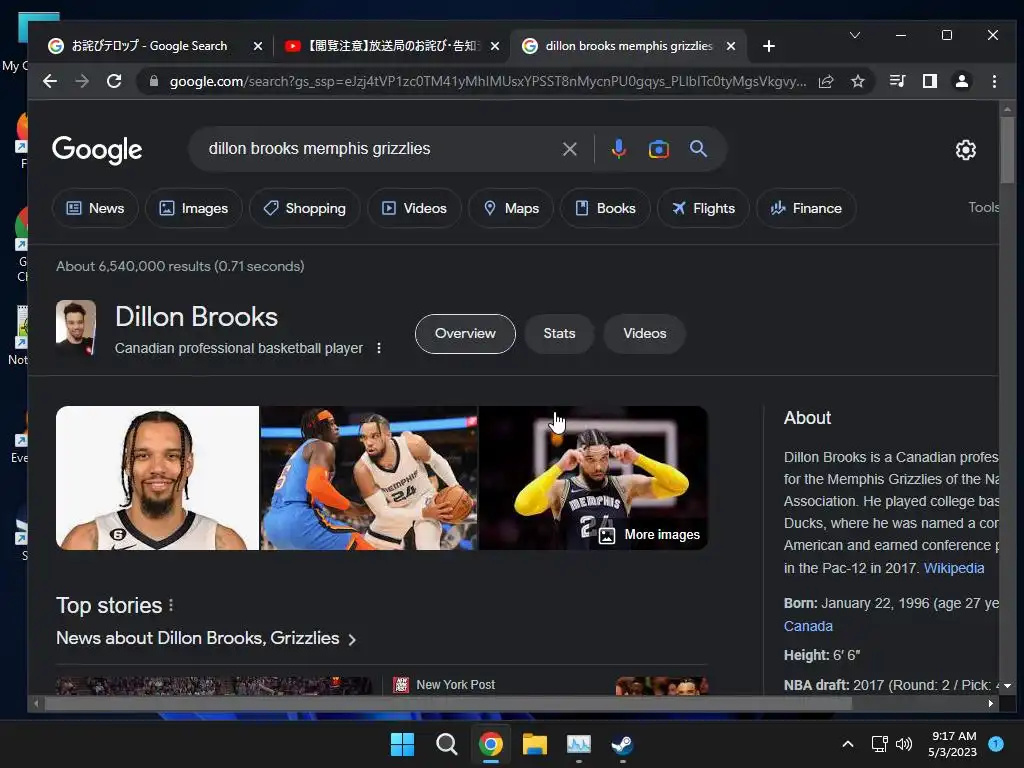1024x768 pixels.
Task: Click the magnifier search button
Action: tap(698, 149)
